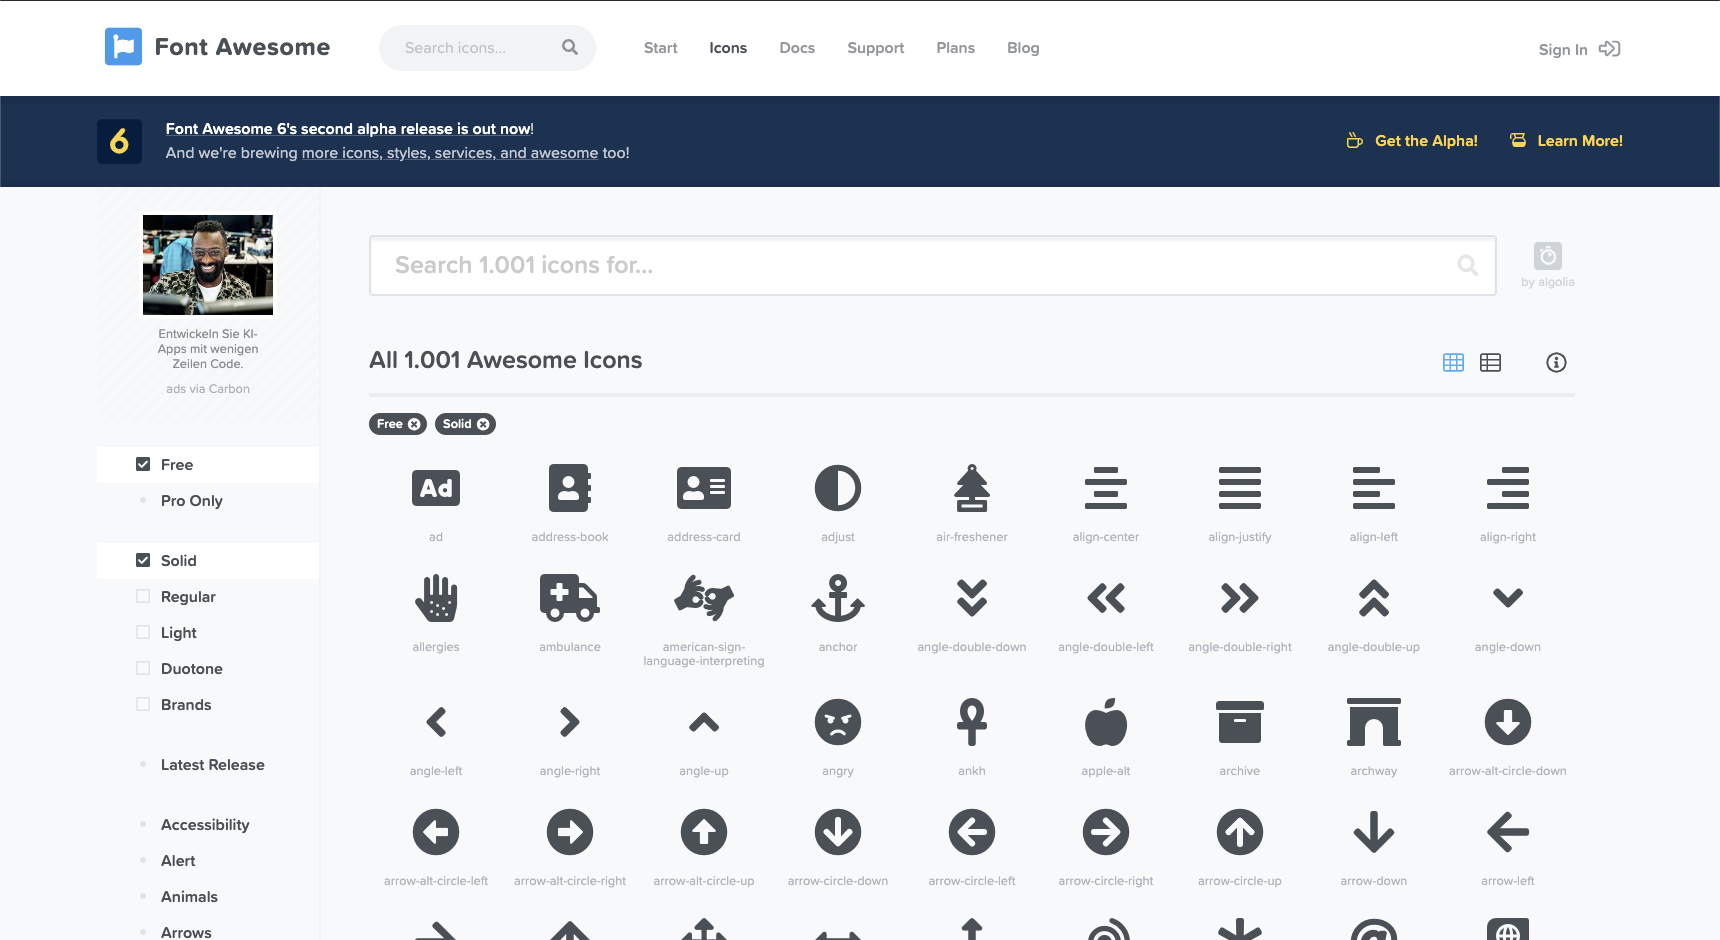Image resolution: width=1720 pixels, height=940 pixels.
Task: Click the Learn More! link
Action: pyautogui.click(x=1566, y=141)
